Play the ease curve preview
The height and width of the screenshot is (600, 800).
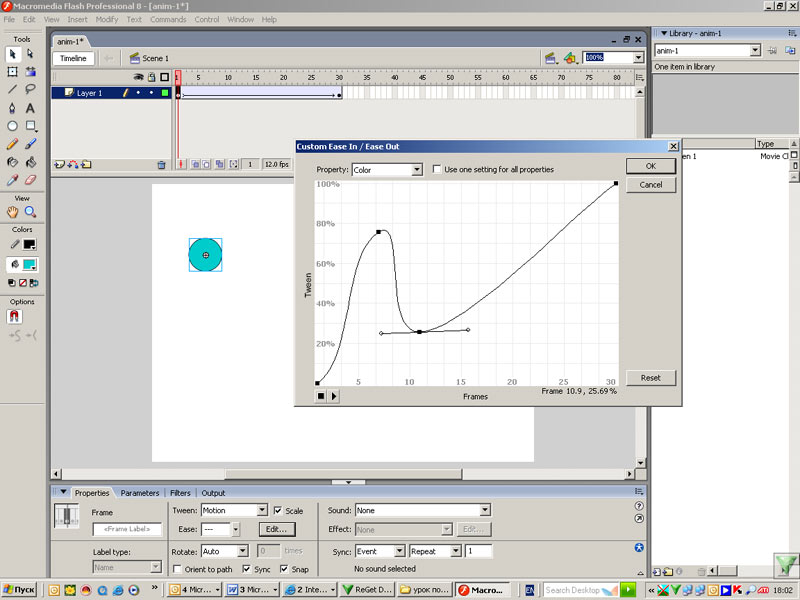(x=334, y=396)
